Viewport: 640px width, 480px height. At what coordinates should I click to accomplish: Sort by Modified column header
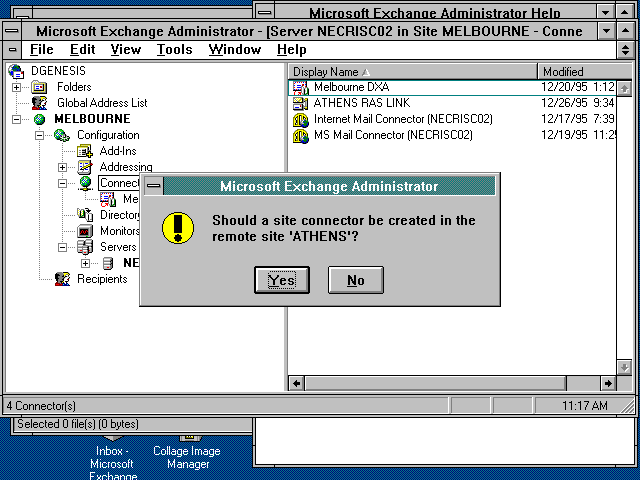pos(584,72)
